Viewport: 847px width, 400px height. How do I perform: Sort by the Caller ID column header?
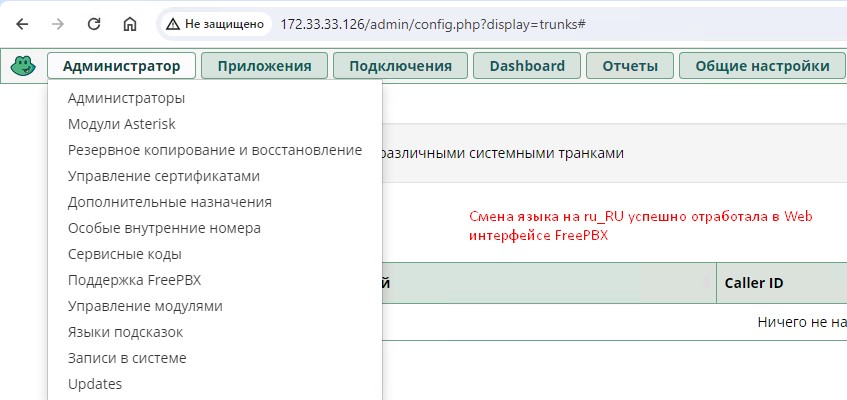[x=753, y=283]
